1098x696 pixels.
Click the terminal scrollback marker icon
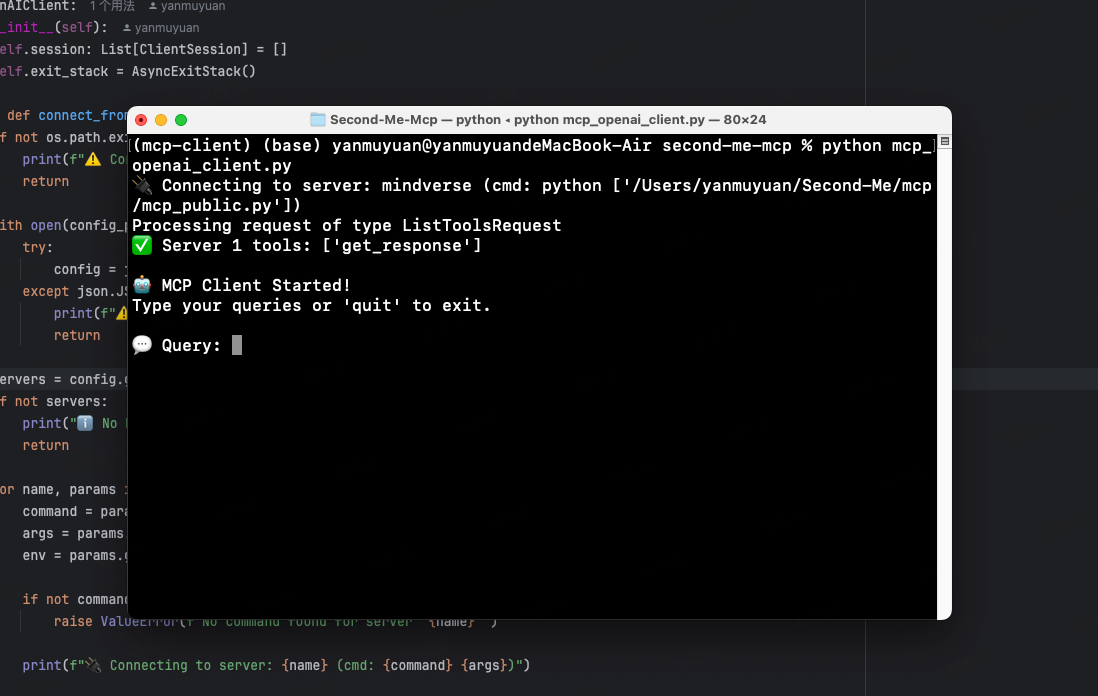945,141
